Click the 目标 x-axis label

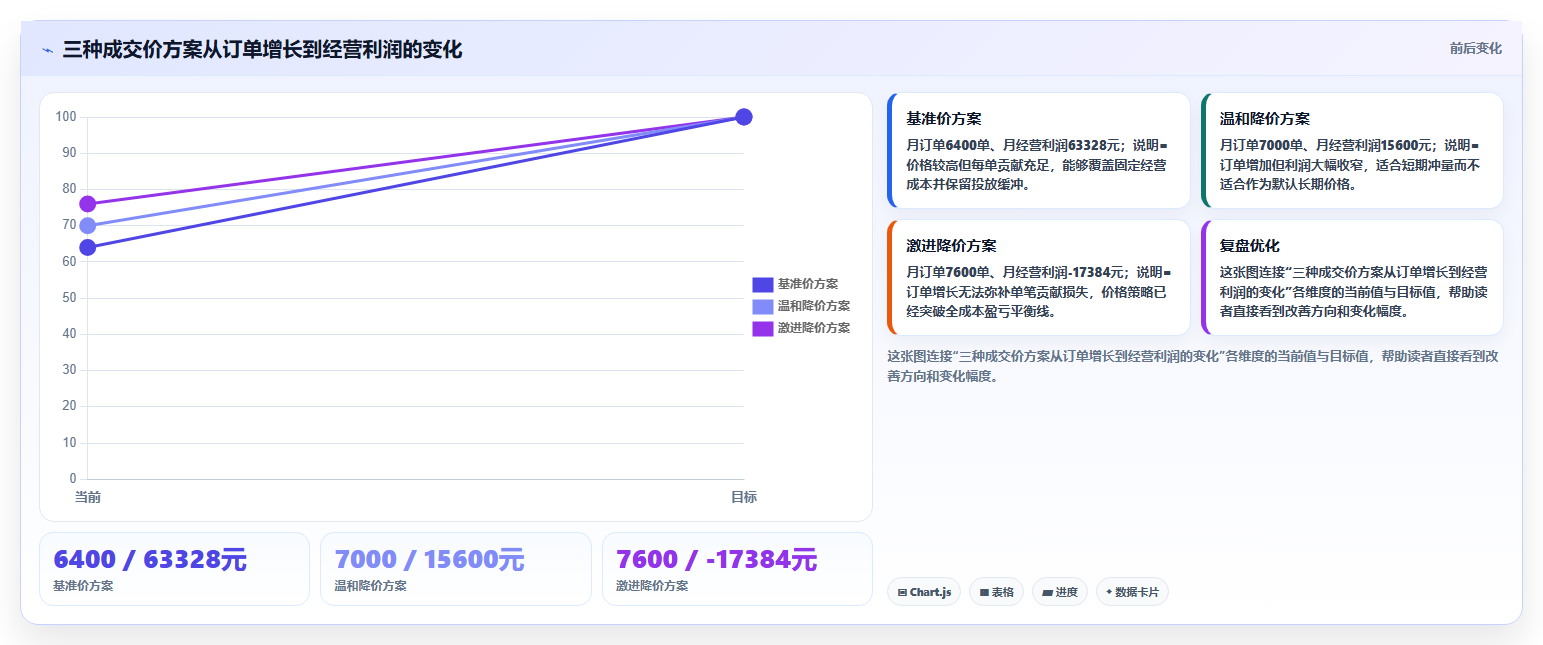coord(743,497)
